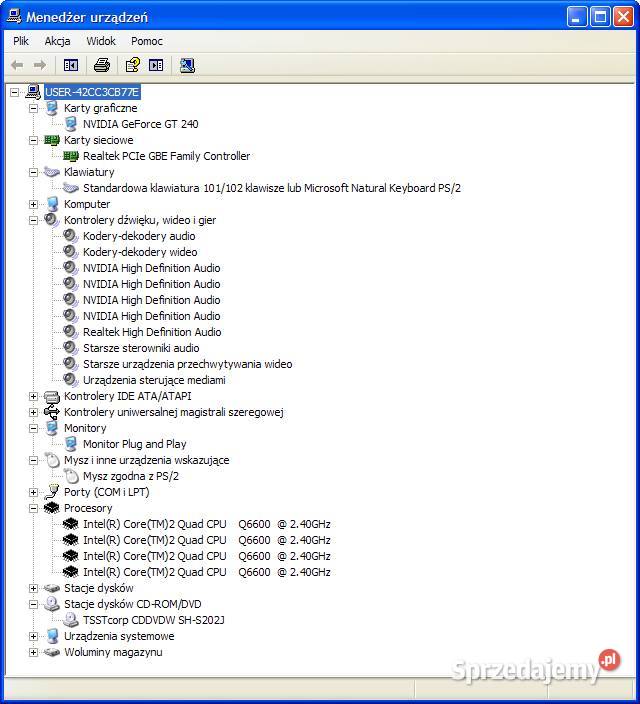Click the chip icon of the first Intel Core2 Quad entry

[71, 524]
